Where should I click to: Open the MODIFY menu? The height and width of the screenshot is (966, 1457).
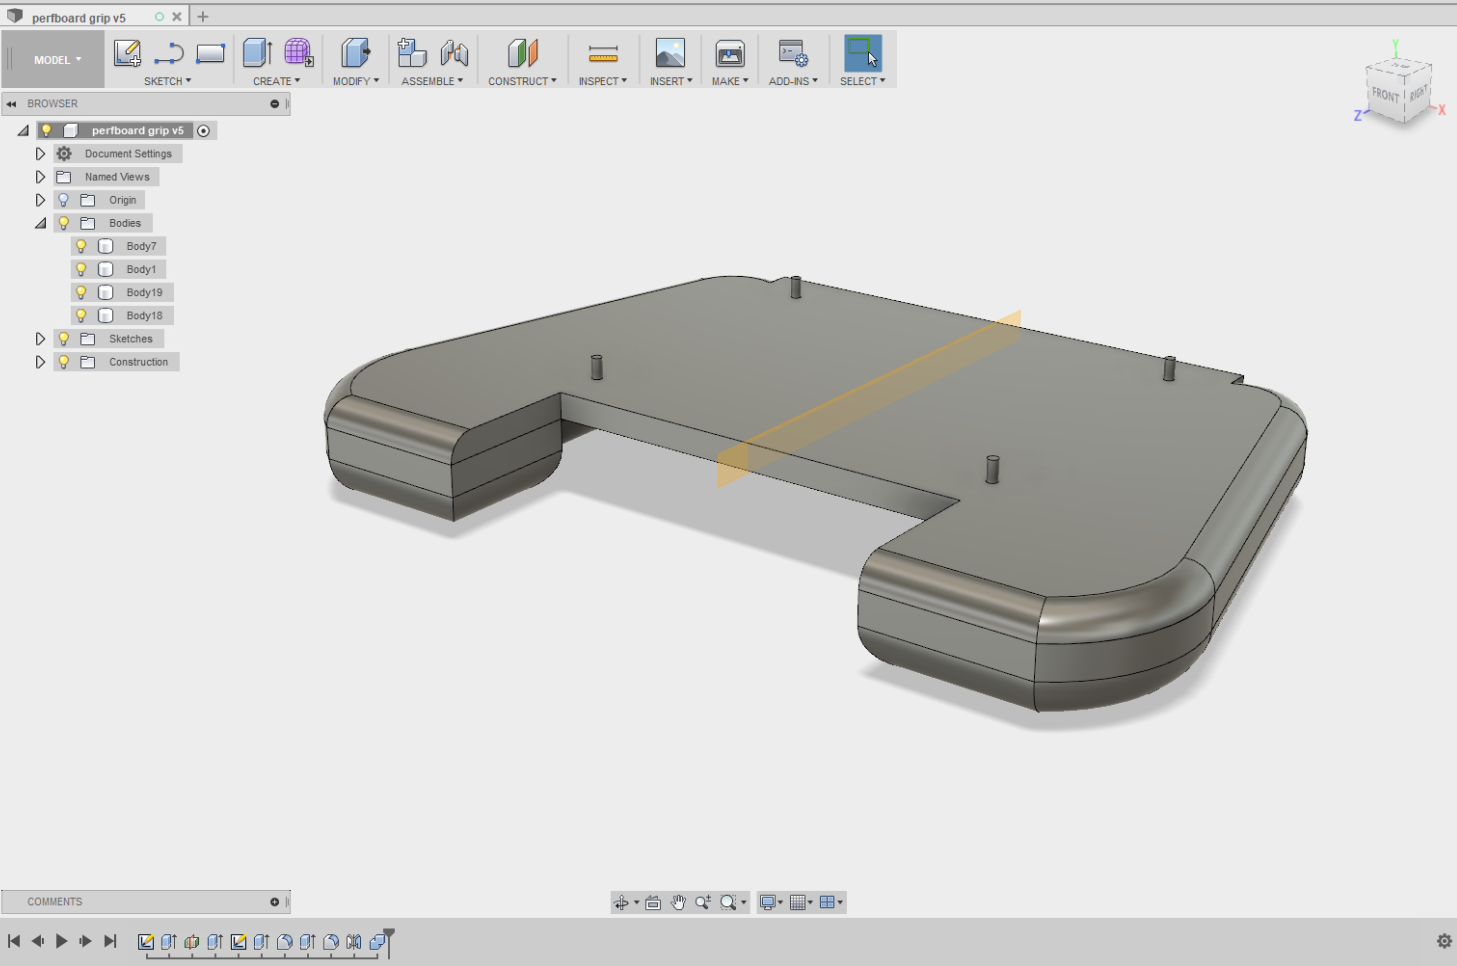point(355,81)
